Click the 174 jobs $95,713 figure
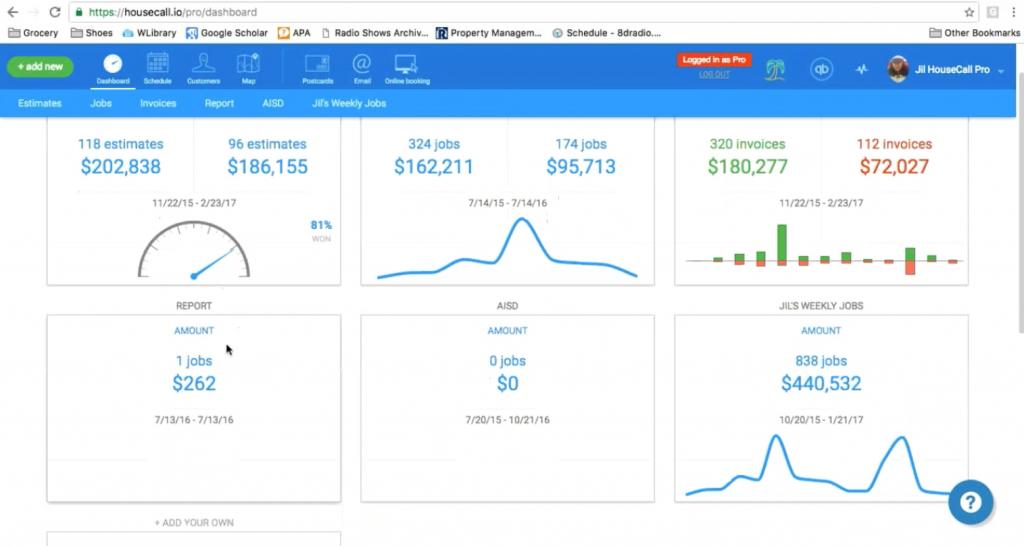Image resolution: width=1024 pixels, height=546 pixels. click(x=581, y=157)
